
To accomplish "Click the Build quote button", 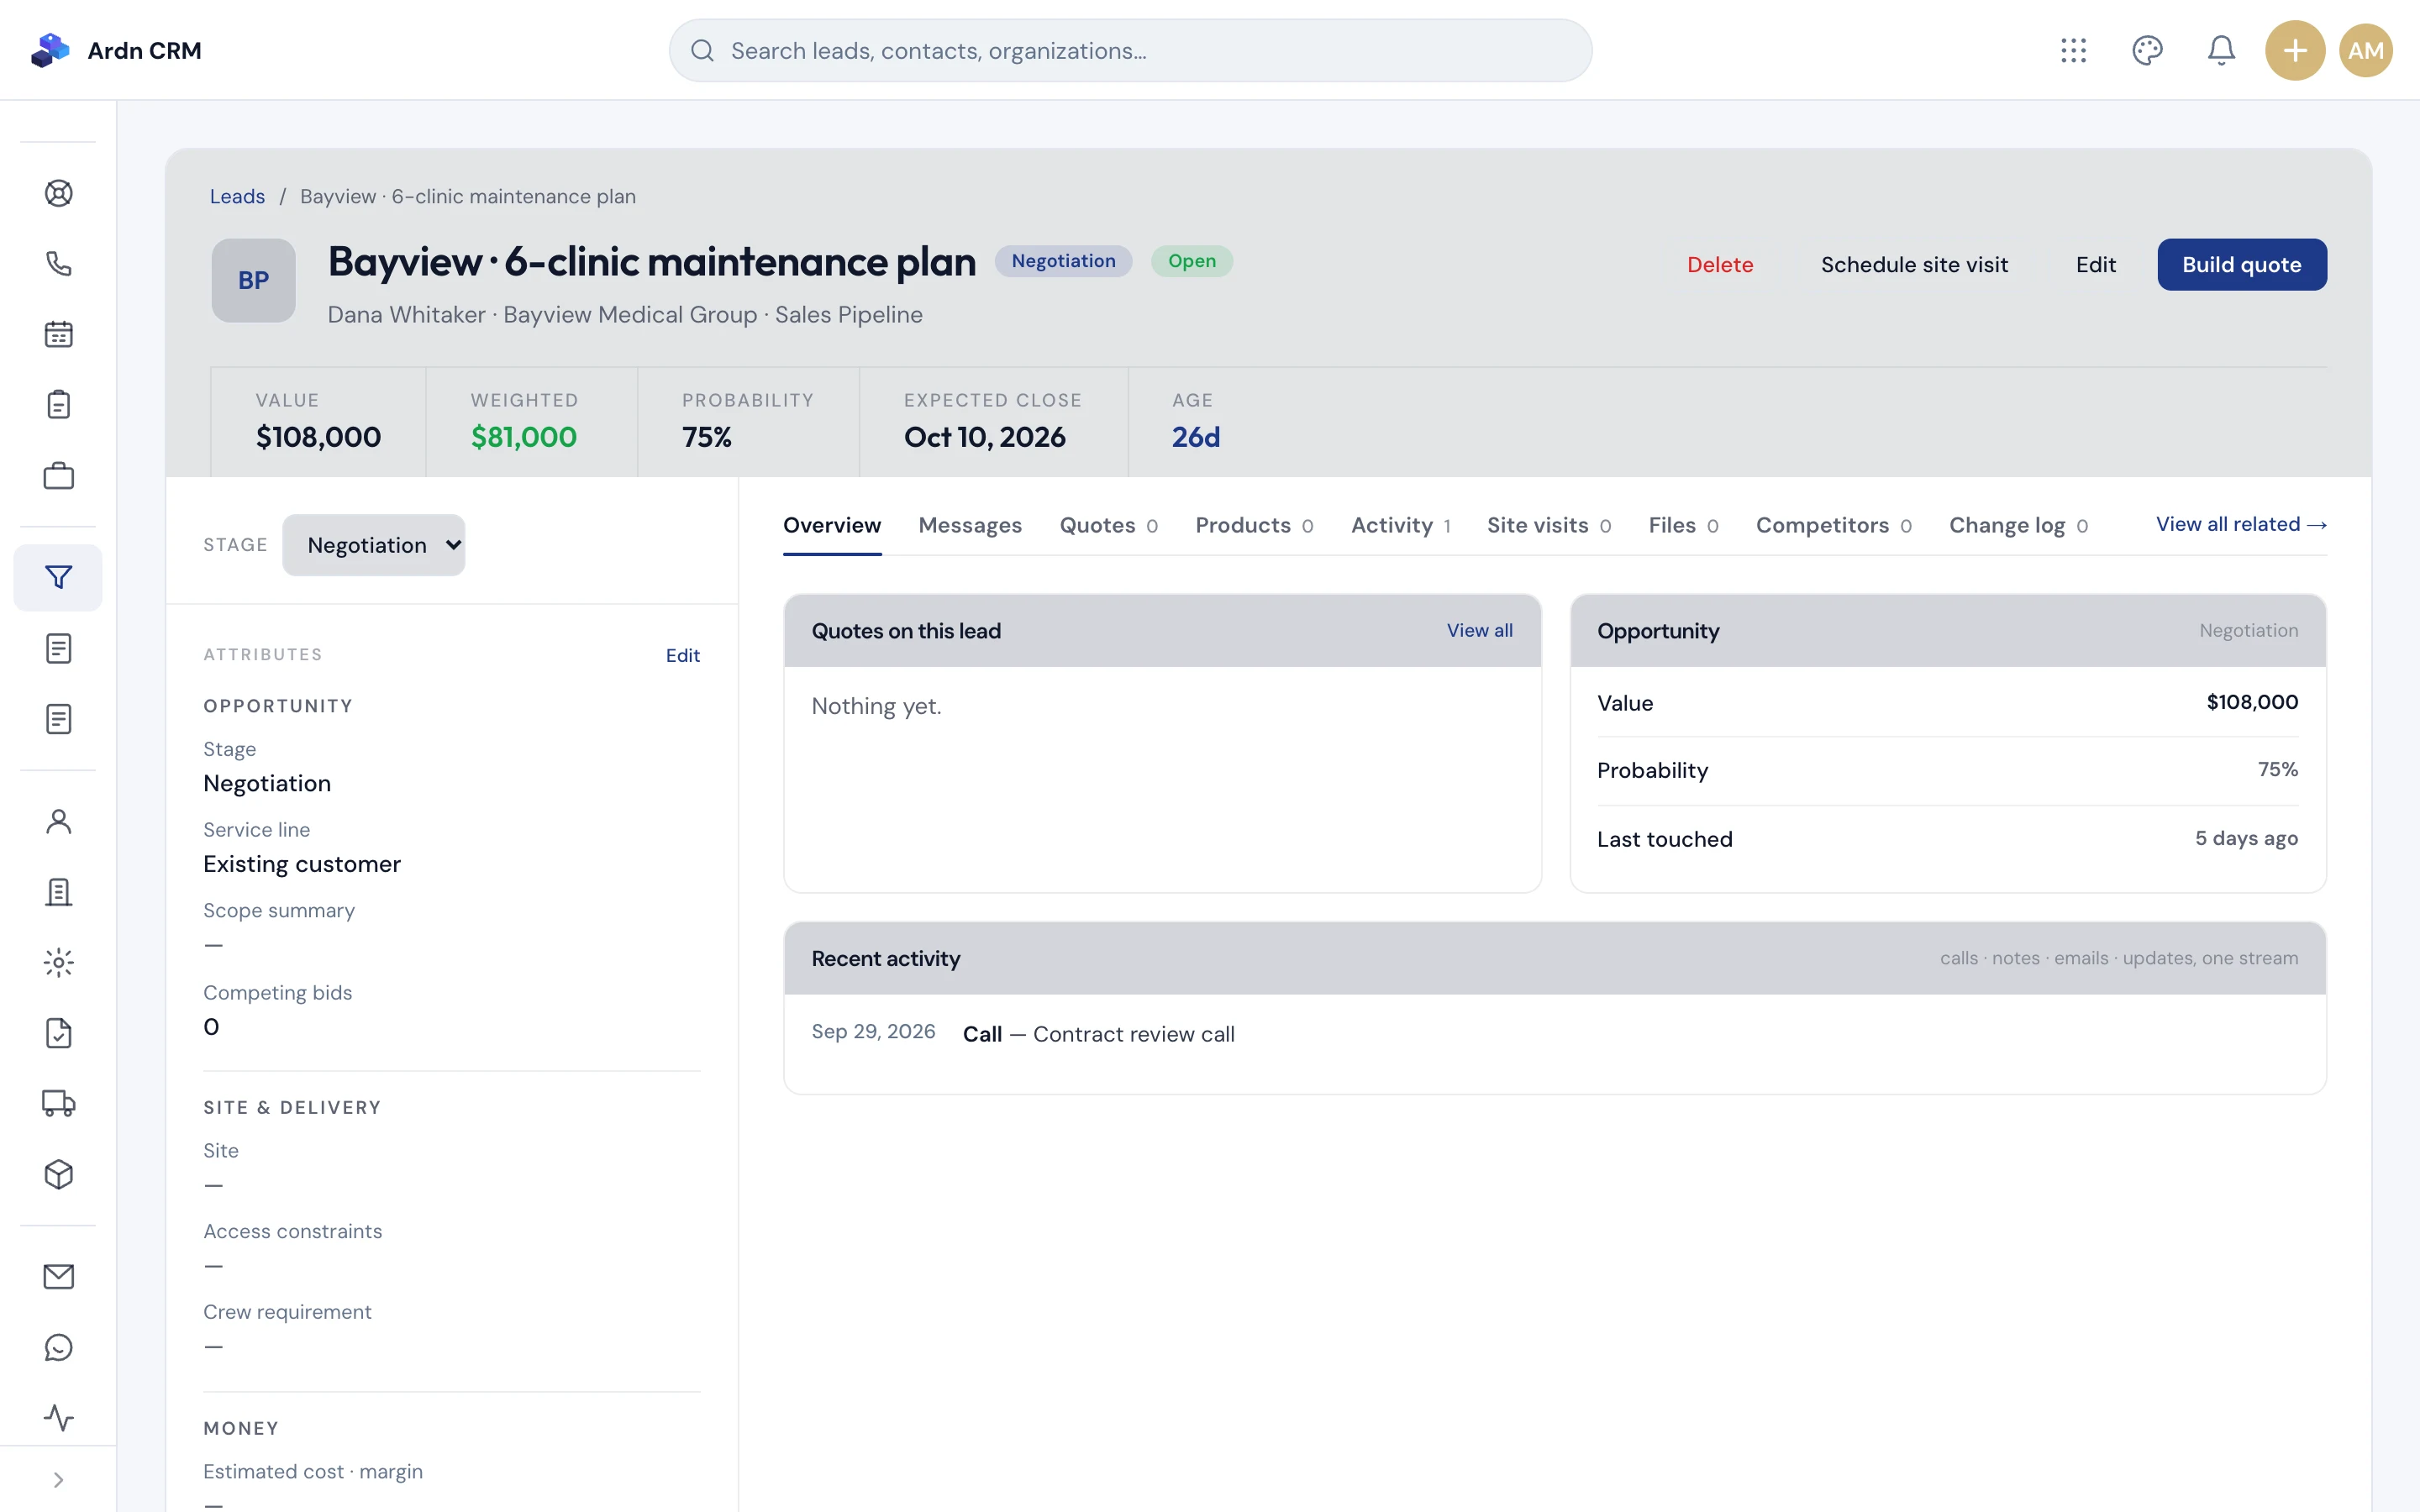I will click(x=2242, y=265).
